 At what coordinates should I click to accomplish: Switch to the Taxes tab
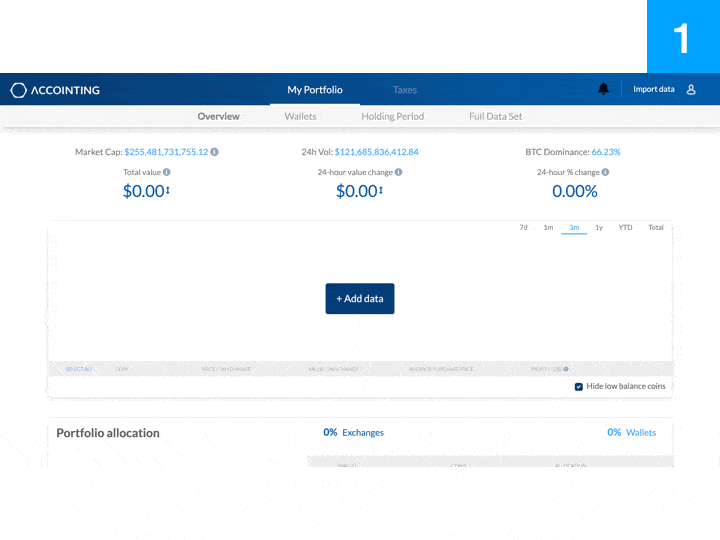pyautogui.click(x=405, y=90)
